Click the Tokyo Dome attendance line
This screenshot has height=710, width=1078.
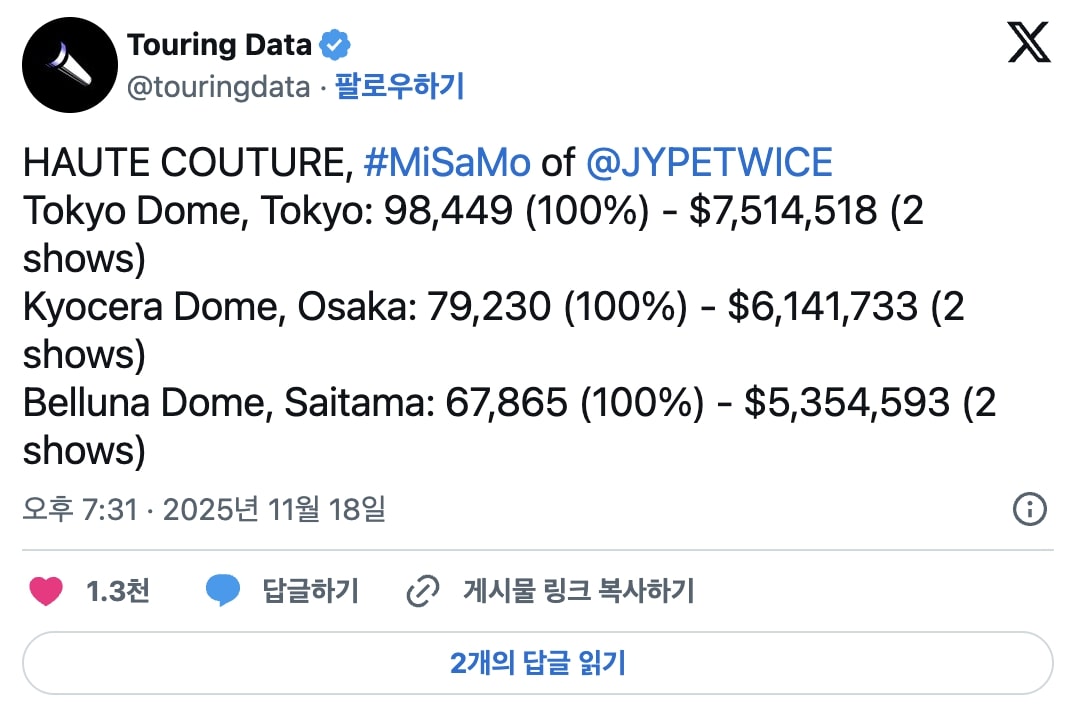pos(450,210)
